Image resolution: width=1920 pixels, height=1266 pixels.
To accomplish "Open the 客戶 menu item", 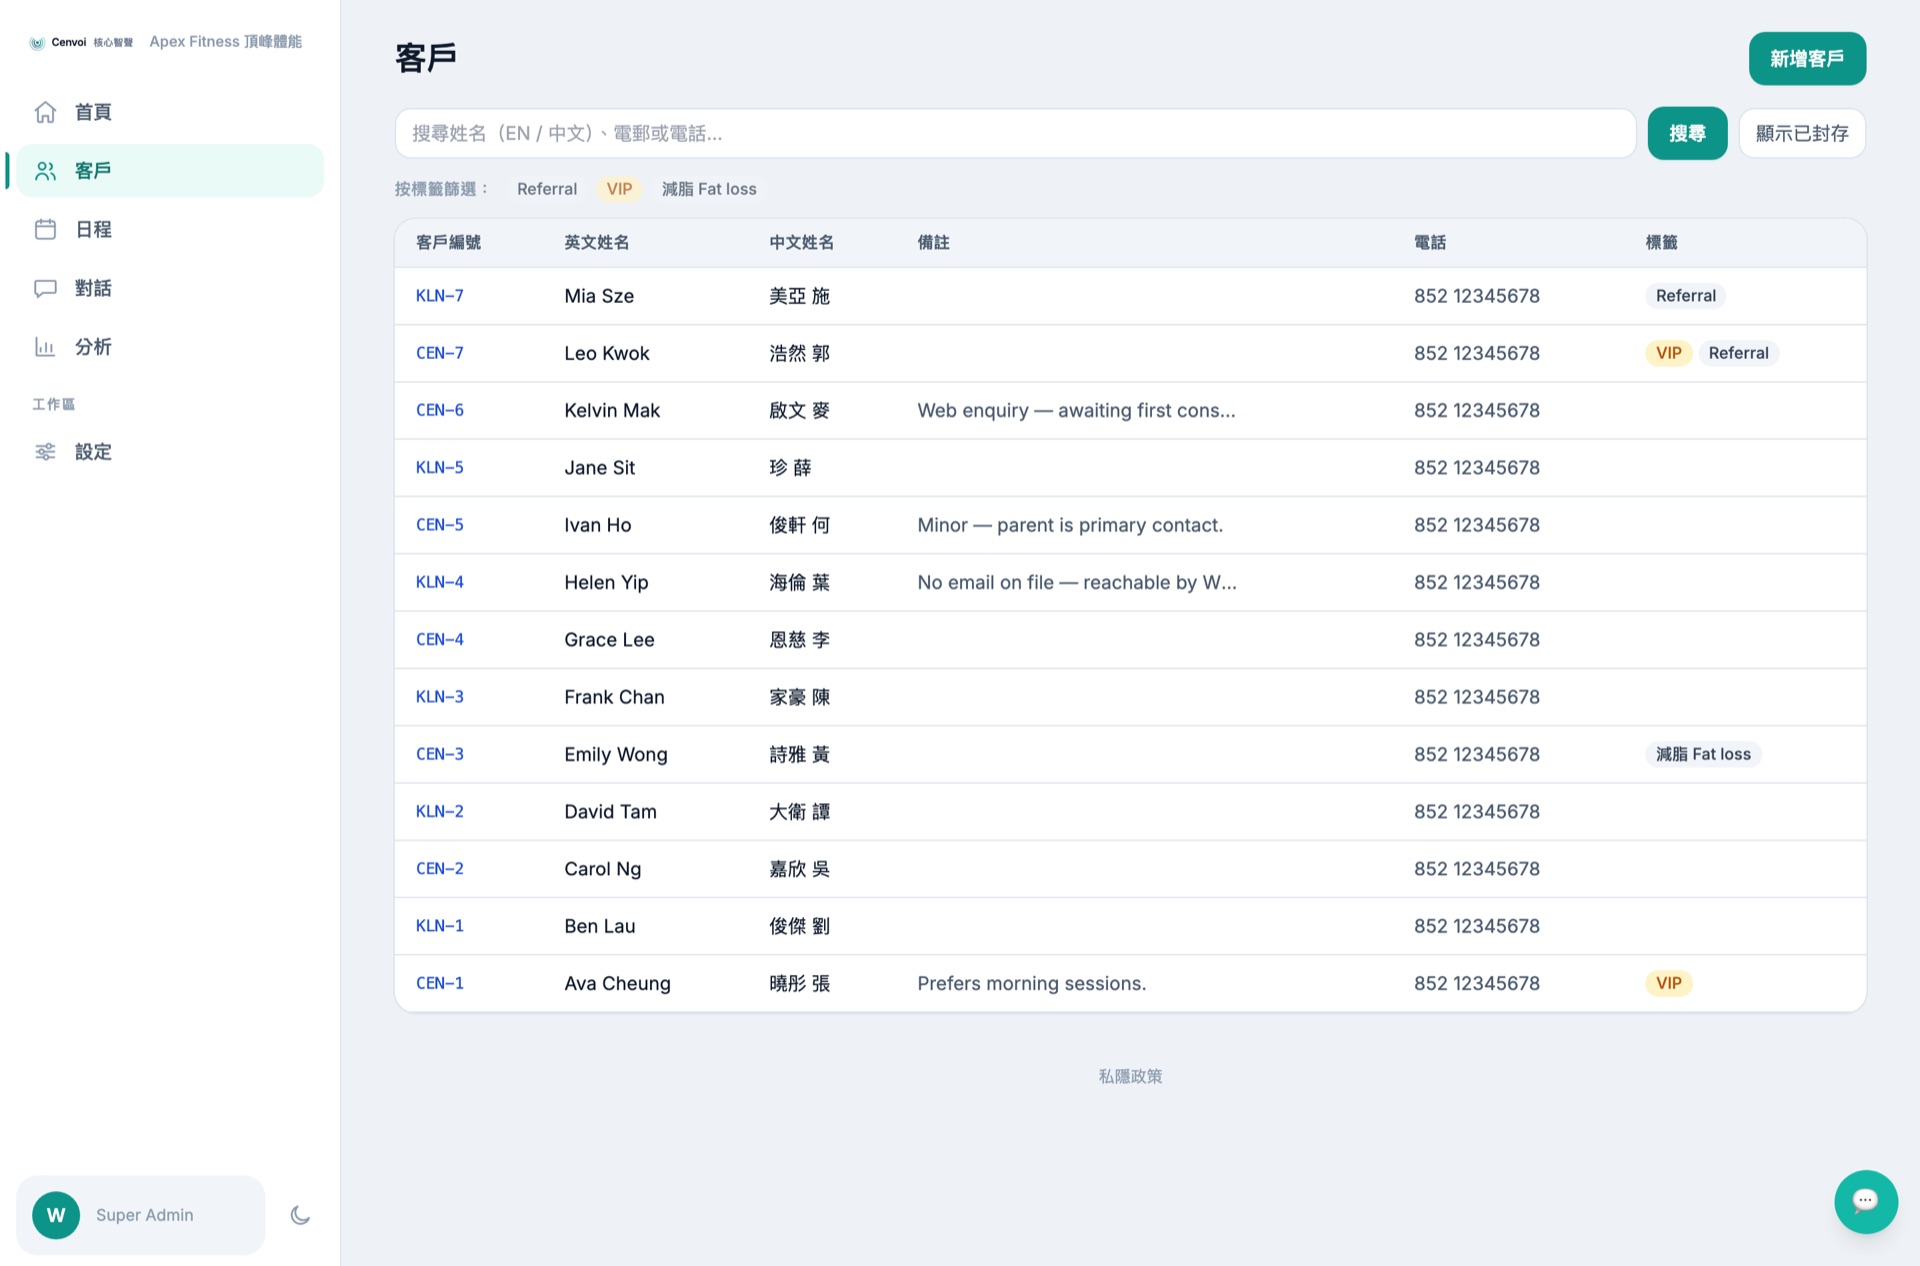I will (x=170, y=171).
